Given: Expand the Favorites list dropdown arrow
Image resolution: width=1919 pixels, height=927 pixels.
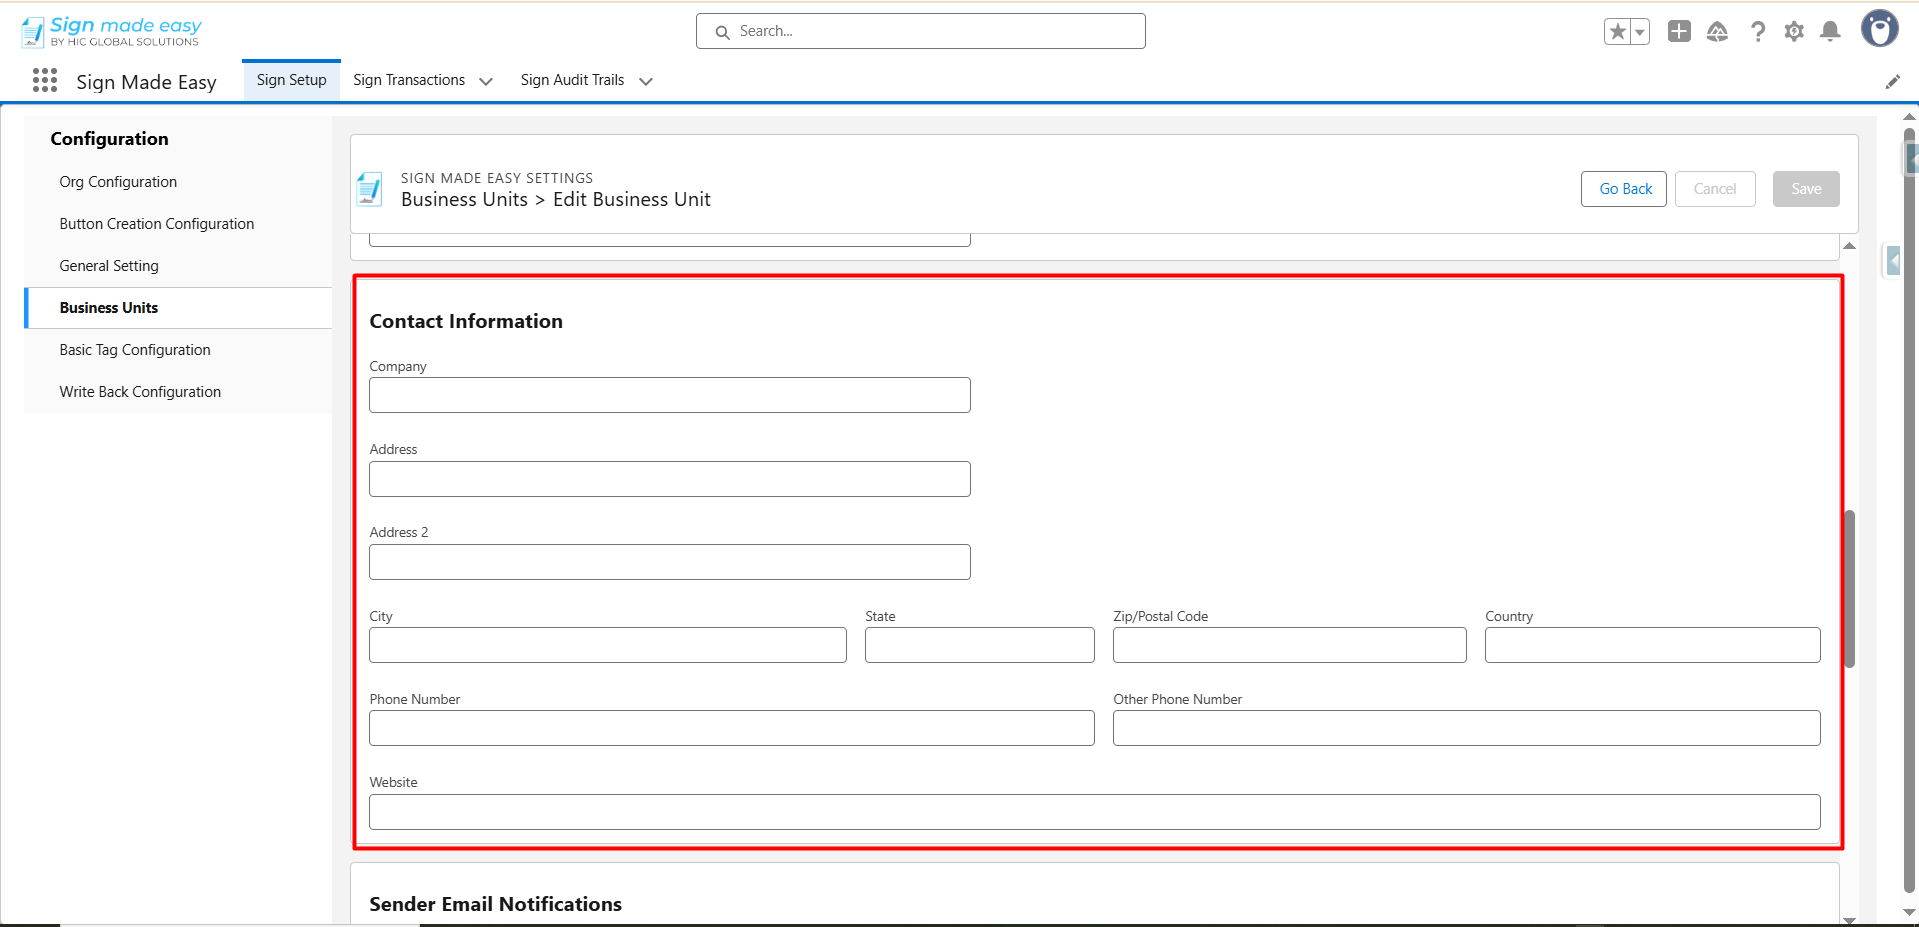Looking at the screenshot, I should (x=1640, y=32).
